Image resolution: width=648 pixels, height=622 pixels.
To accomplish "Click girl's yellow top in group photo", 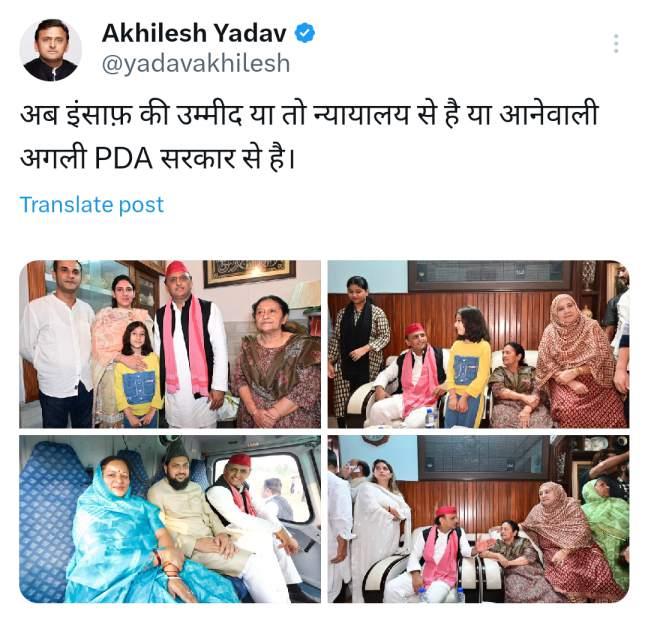I will coord(138,382).
